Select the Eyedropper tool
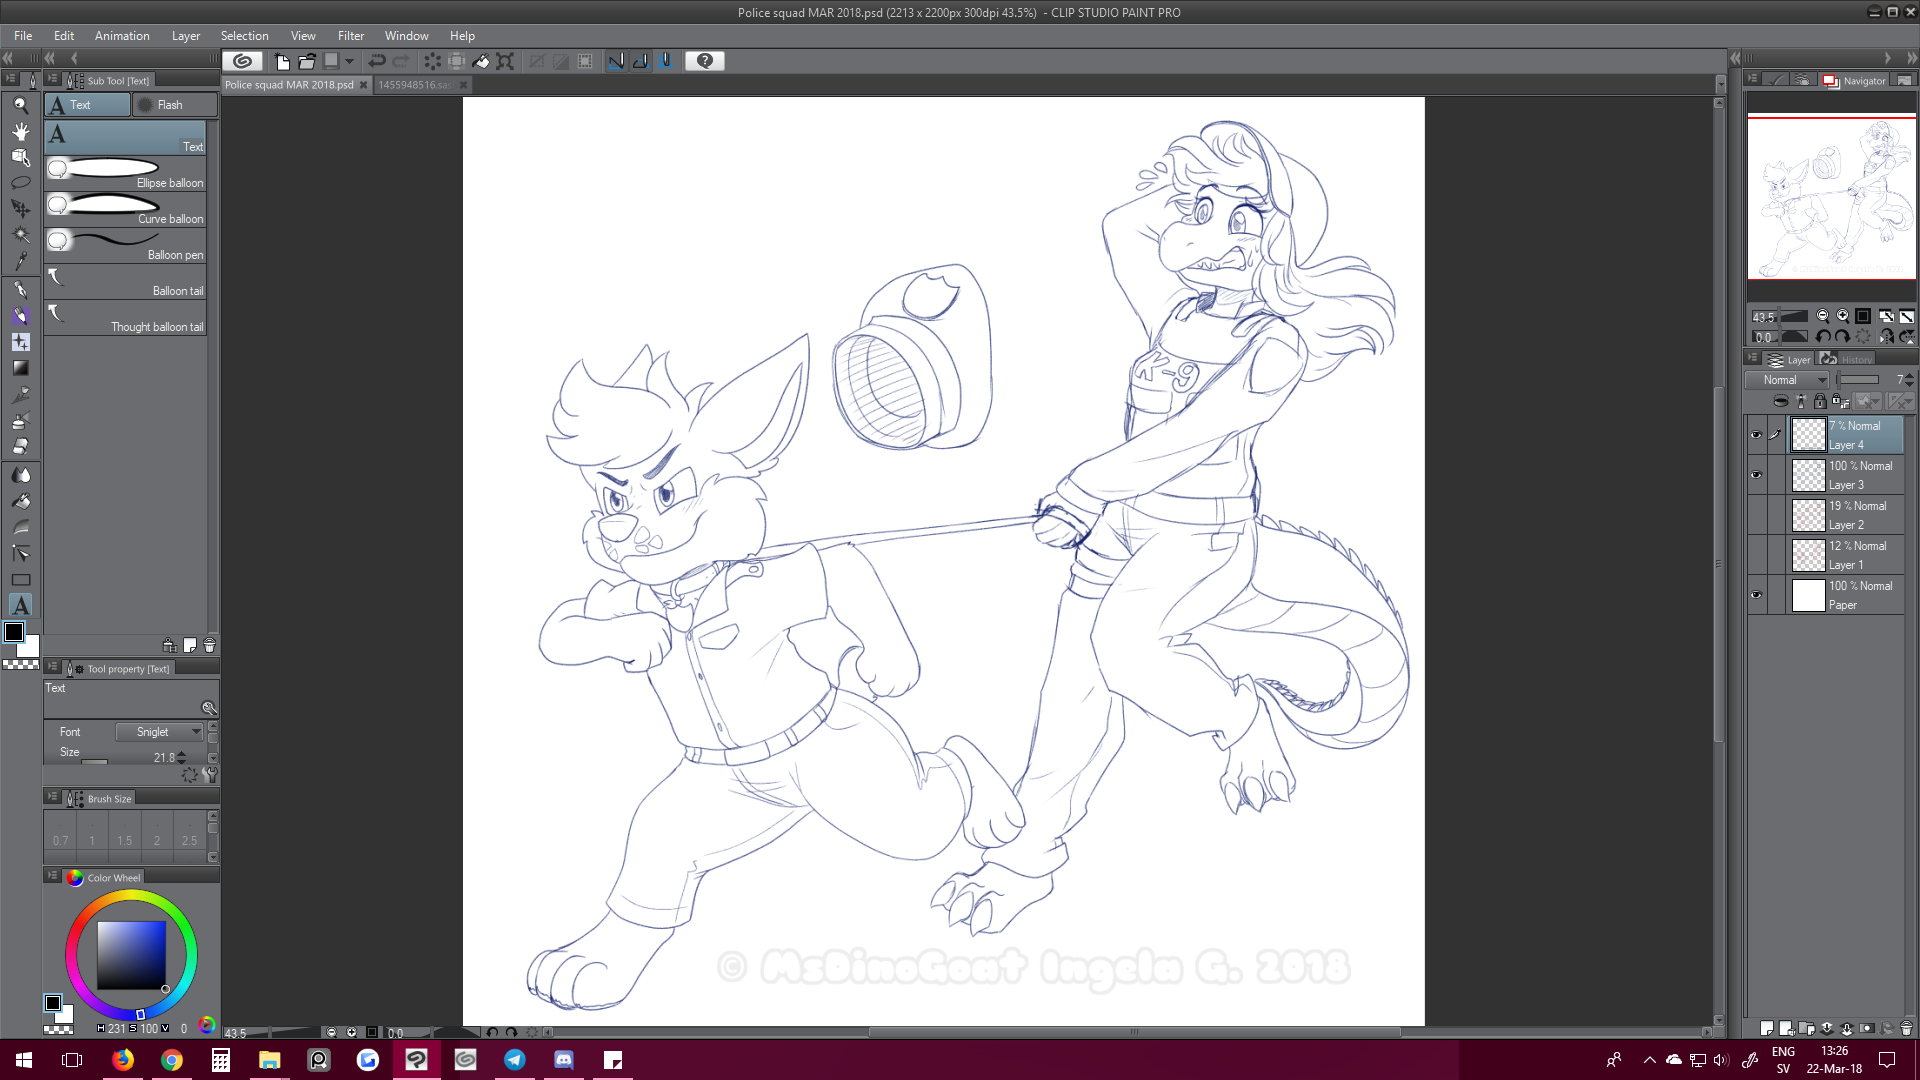Image resolution: width=1920 pixels, height=1080 pixels. [x=20, y=262]
